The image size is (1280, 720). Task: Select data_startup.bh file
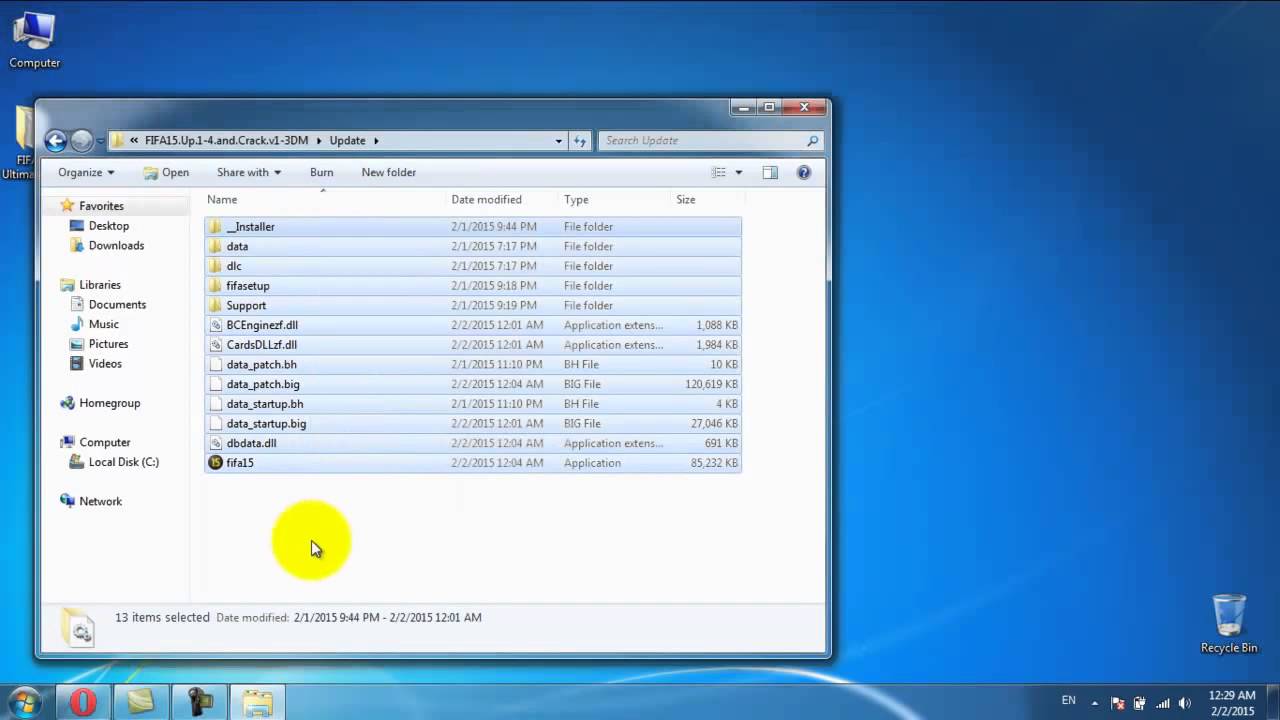coord(473,404)
